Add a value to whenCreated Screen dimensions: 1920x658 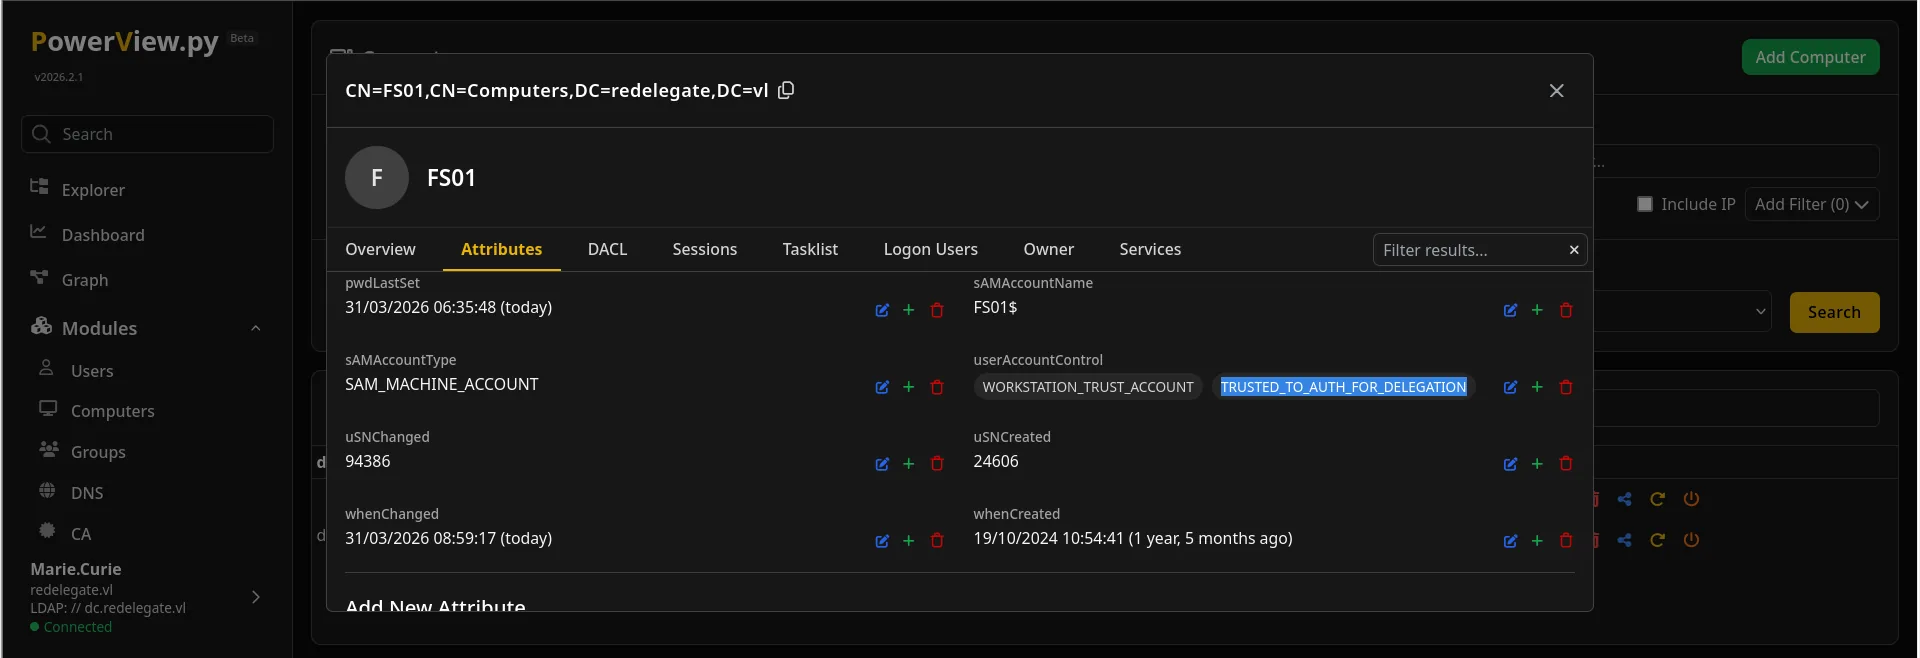tap(1537, 541)
